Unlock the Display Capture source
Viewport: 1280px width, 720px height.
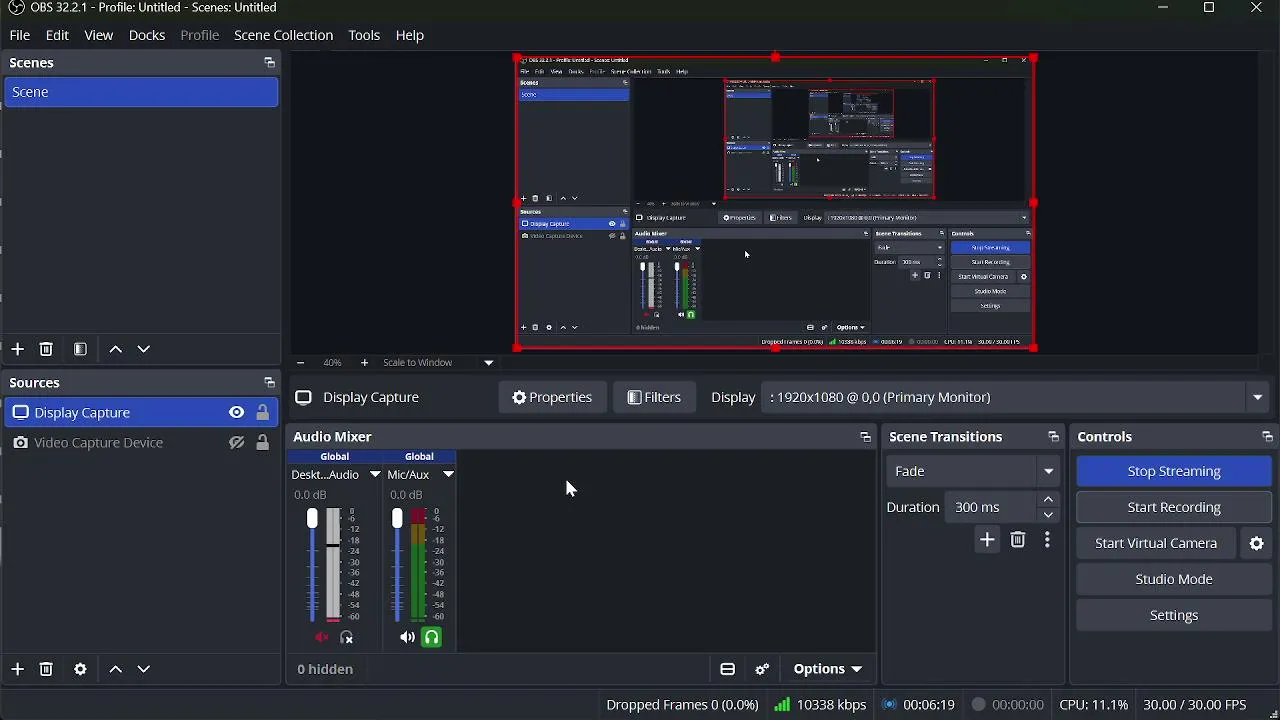tap(263, 413)
